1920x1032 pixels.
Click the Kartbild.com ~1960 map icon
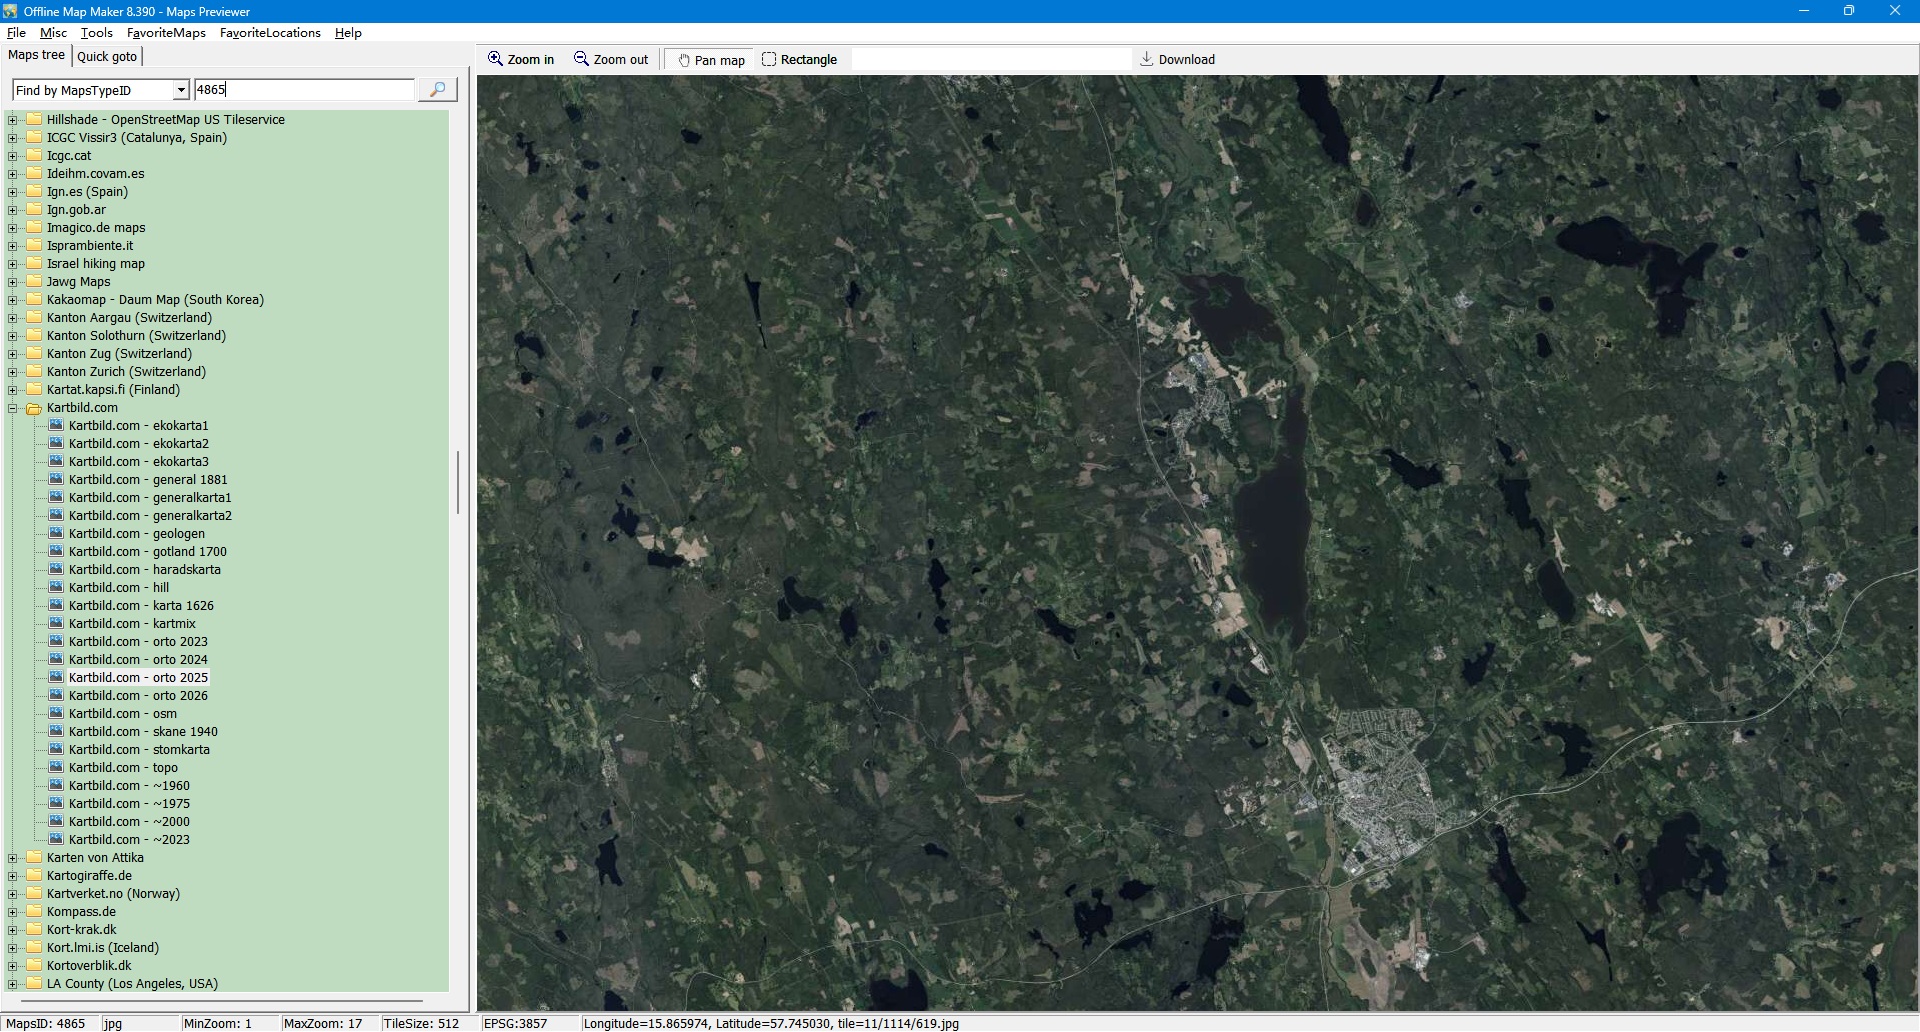(56, 785)
